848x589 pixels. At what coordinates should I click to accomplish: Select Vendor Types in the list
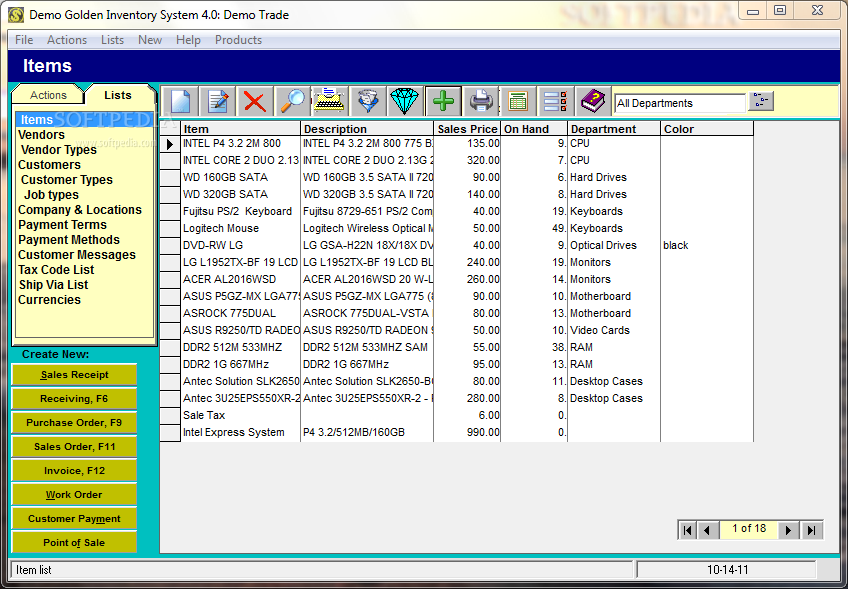[x=58, y=150]
